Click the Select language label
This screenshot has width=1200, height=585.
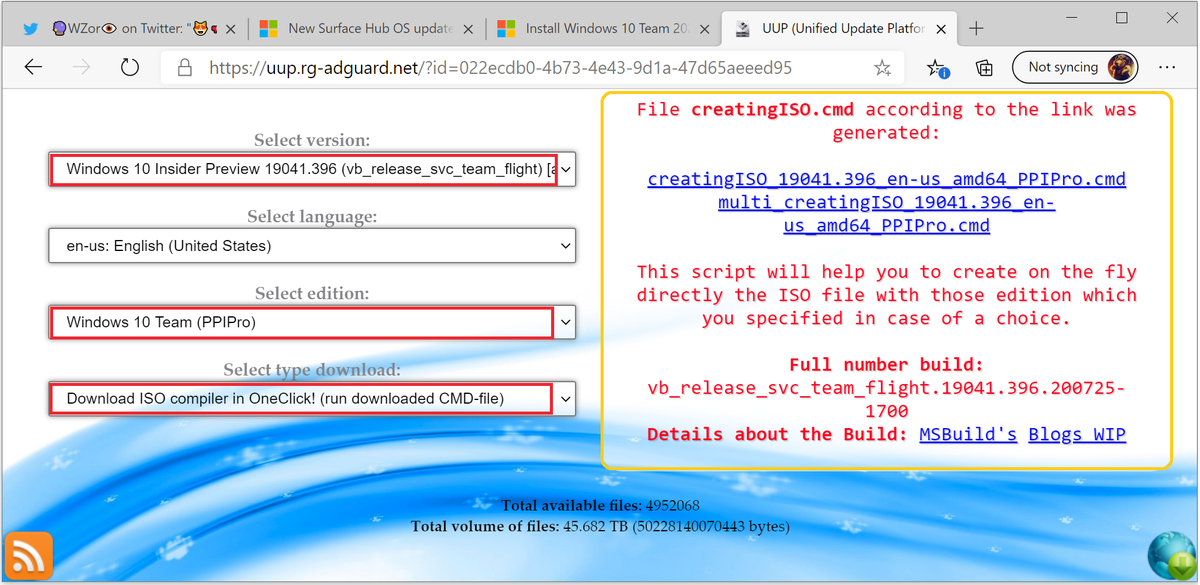pyautogui.click(x=312, y=216)
